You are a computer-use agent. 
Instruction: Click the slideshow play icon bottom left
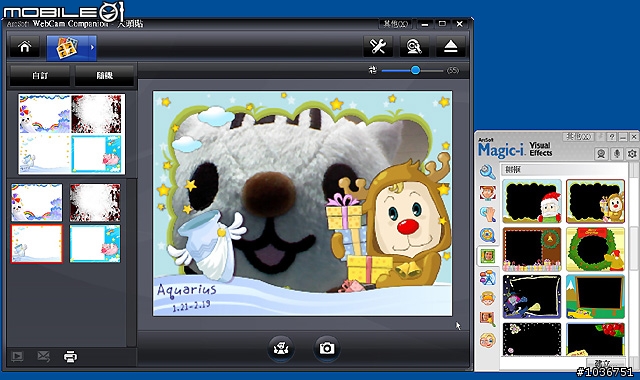pyautogui.click(x=18, y=357)
